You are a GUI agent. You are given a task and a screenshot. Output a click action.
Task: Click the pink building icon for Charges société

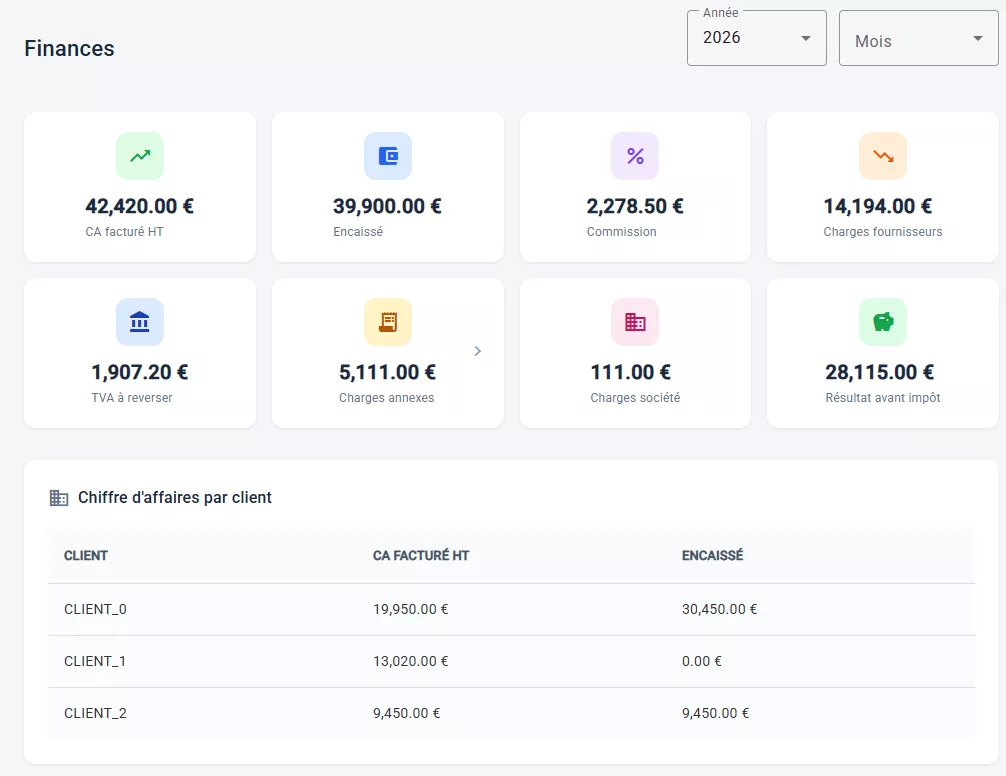coord(635,322)
